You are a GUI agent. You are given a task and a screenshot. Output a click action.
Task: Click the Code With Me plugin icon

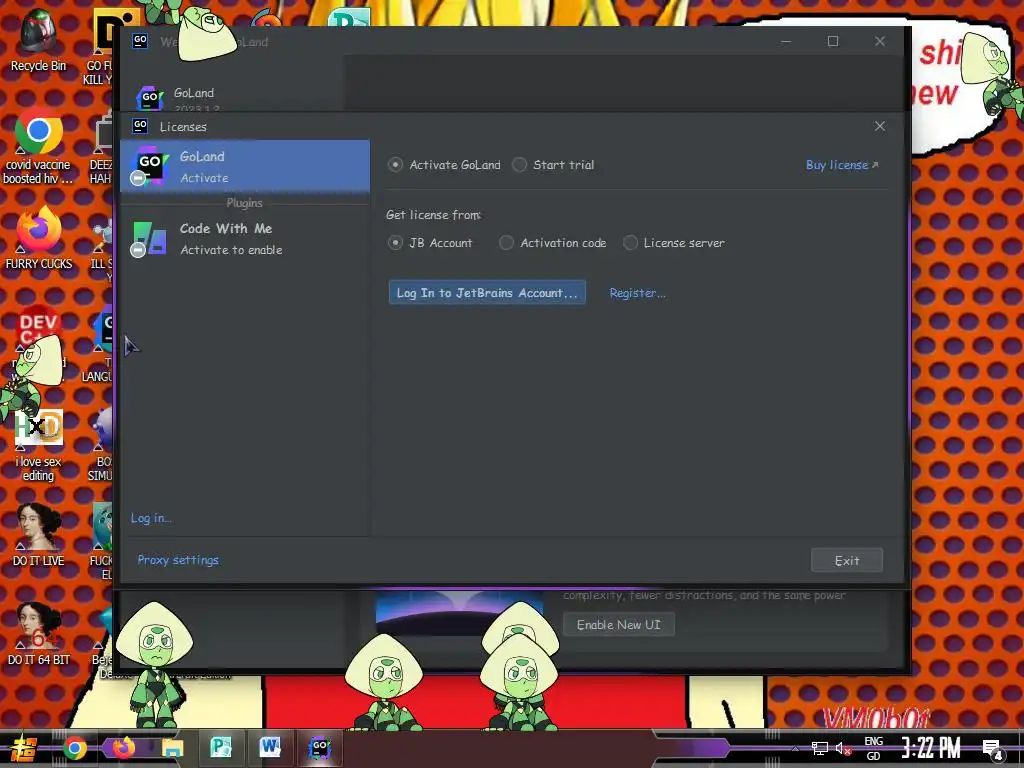149,239
